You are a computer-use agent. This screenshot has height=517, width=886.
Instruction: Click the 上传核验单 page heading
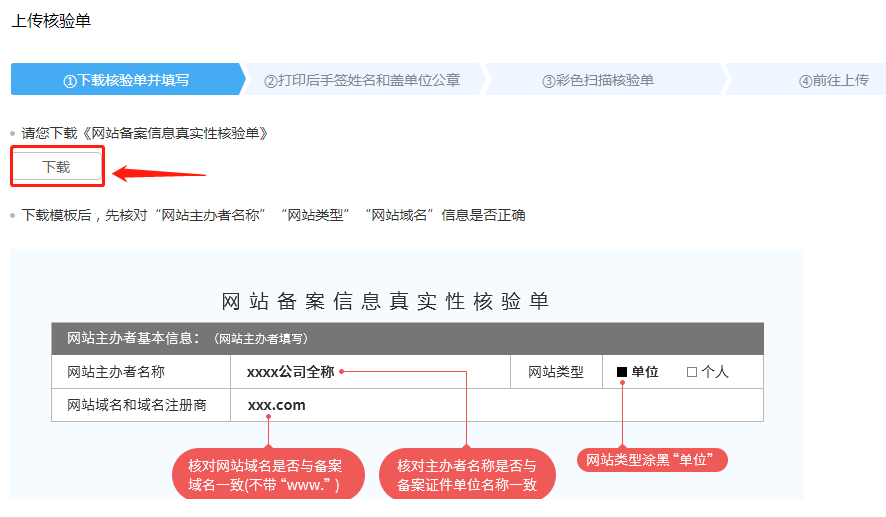51,20
